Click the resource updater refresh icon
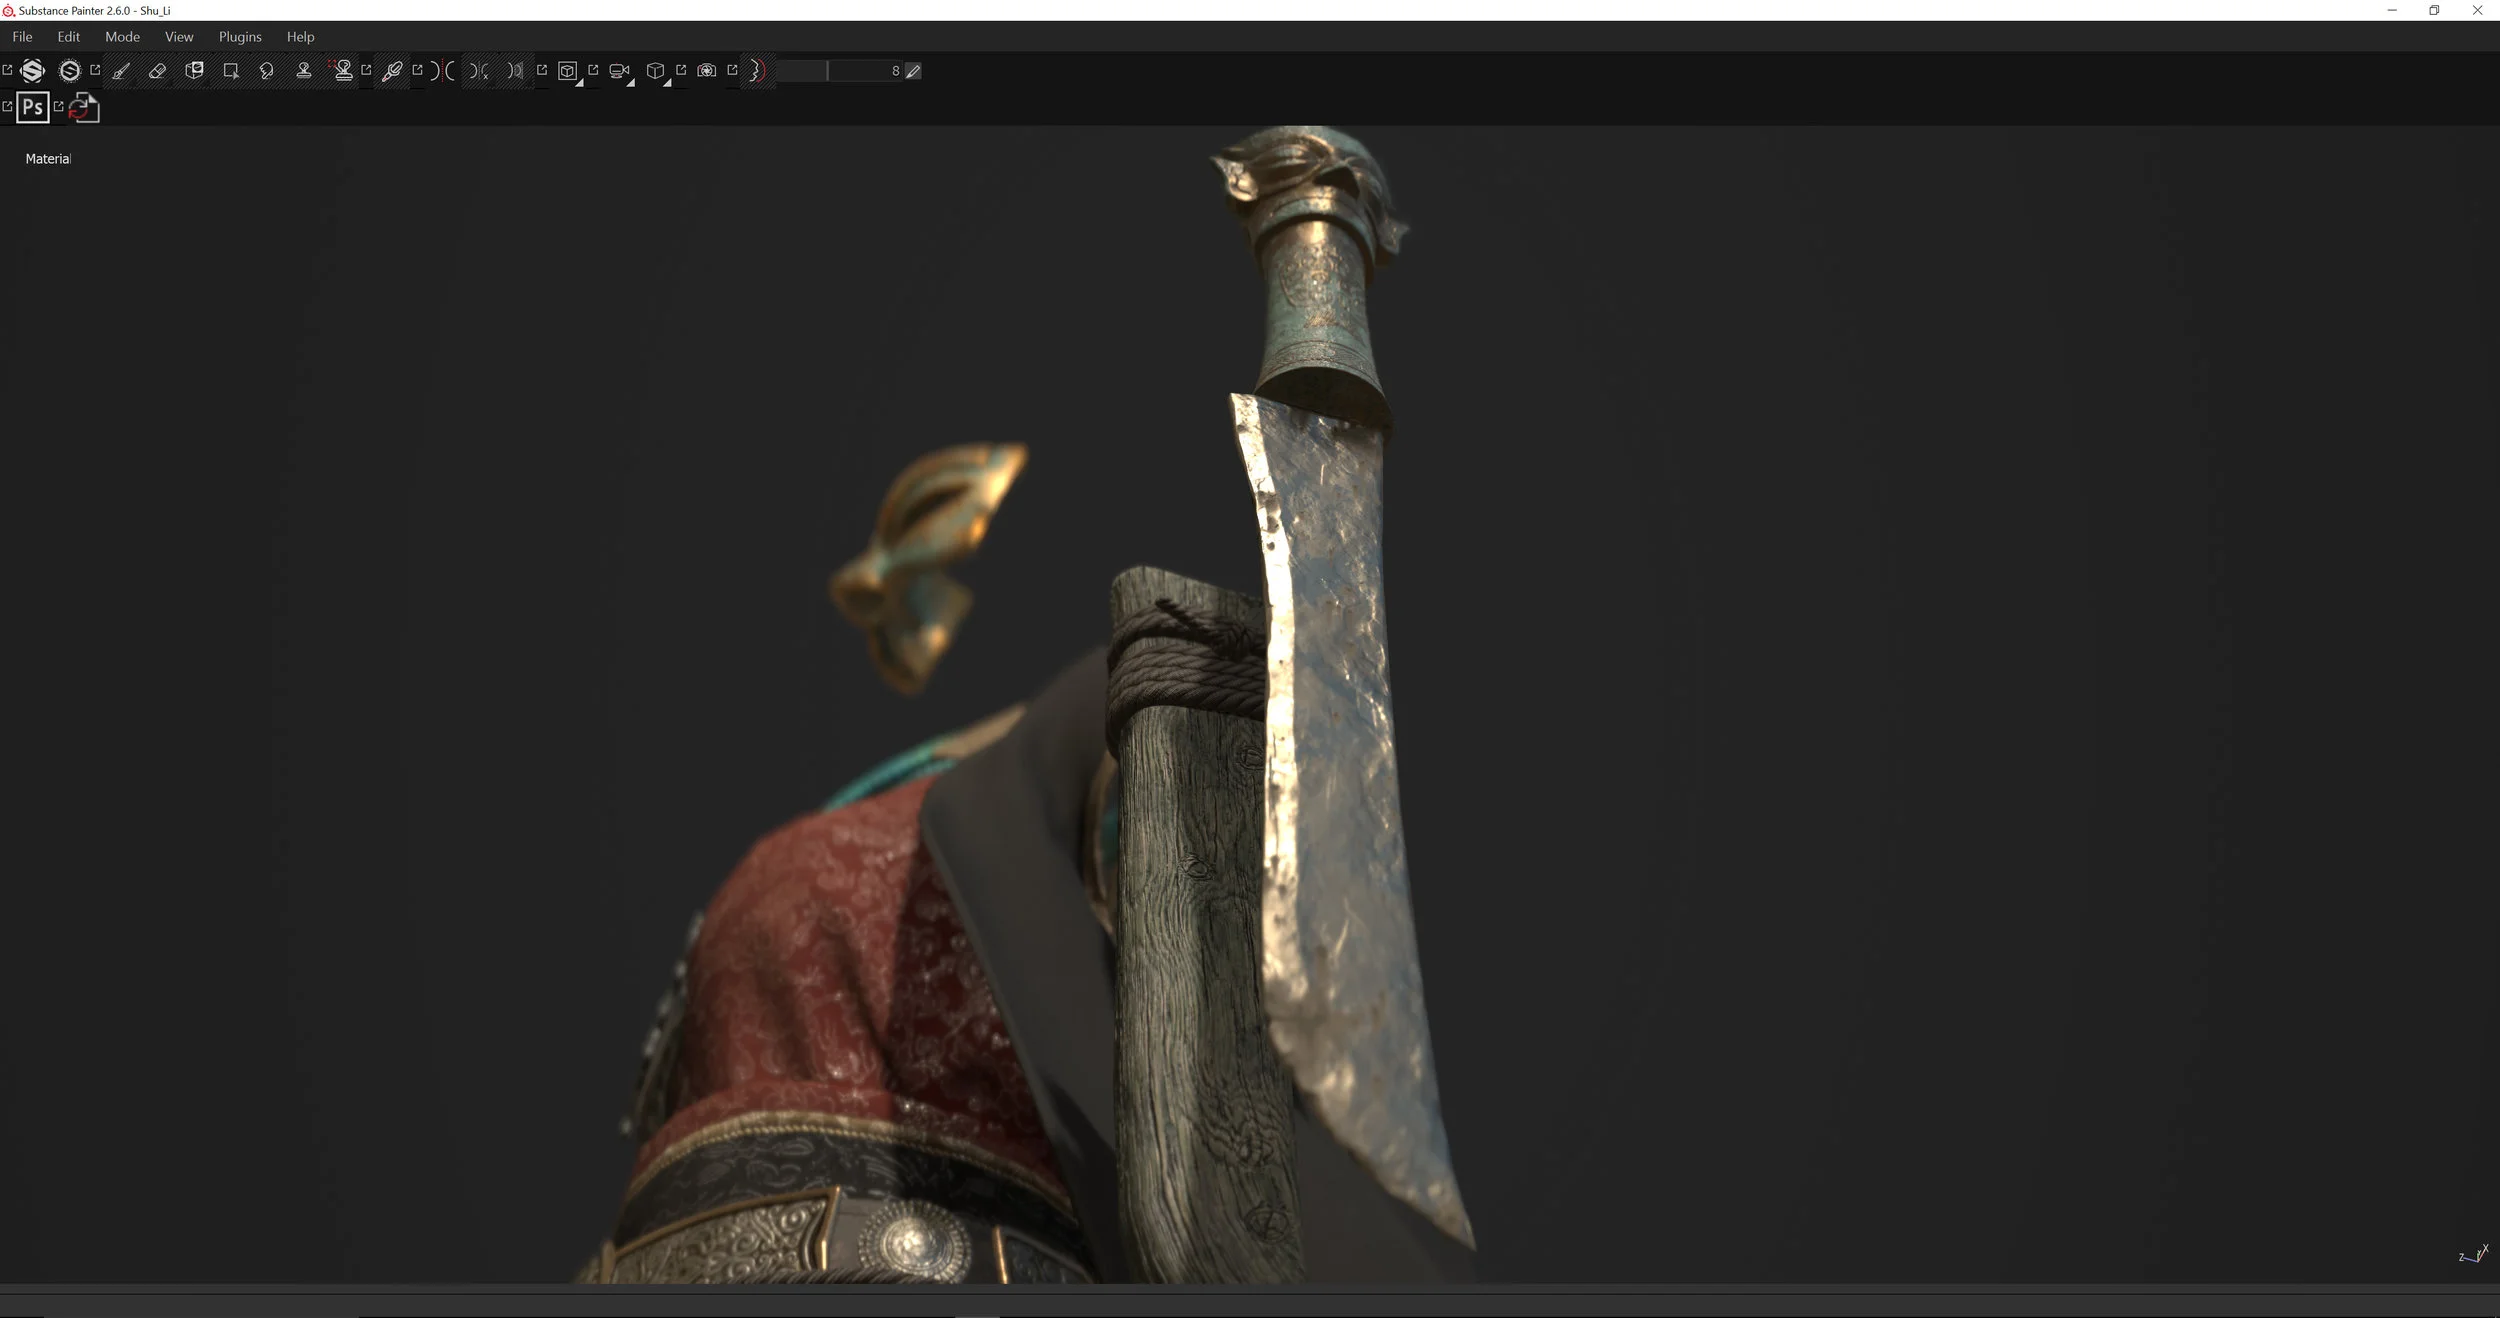This screenshot has height=1318, width=2500. [84, 108]
